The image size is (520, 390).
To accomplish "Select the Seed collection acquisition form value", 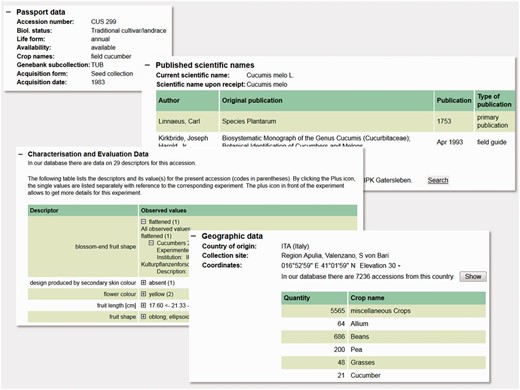I will pos(112,74).
